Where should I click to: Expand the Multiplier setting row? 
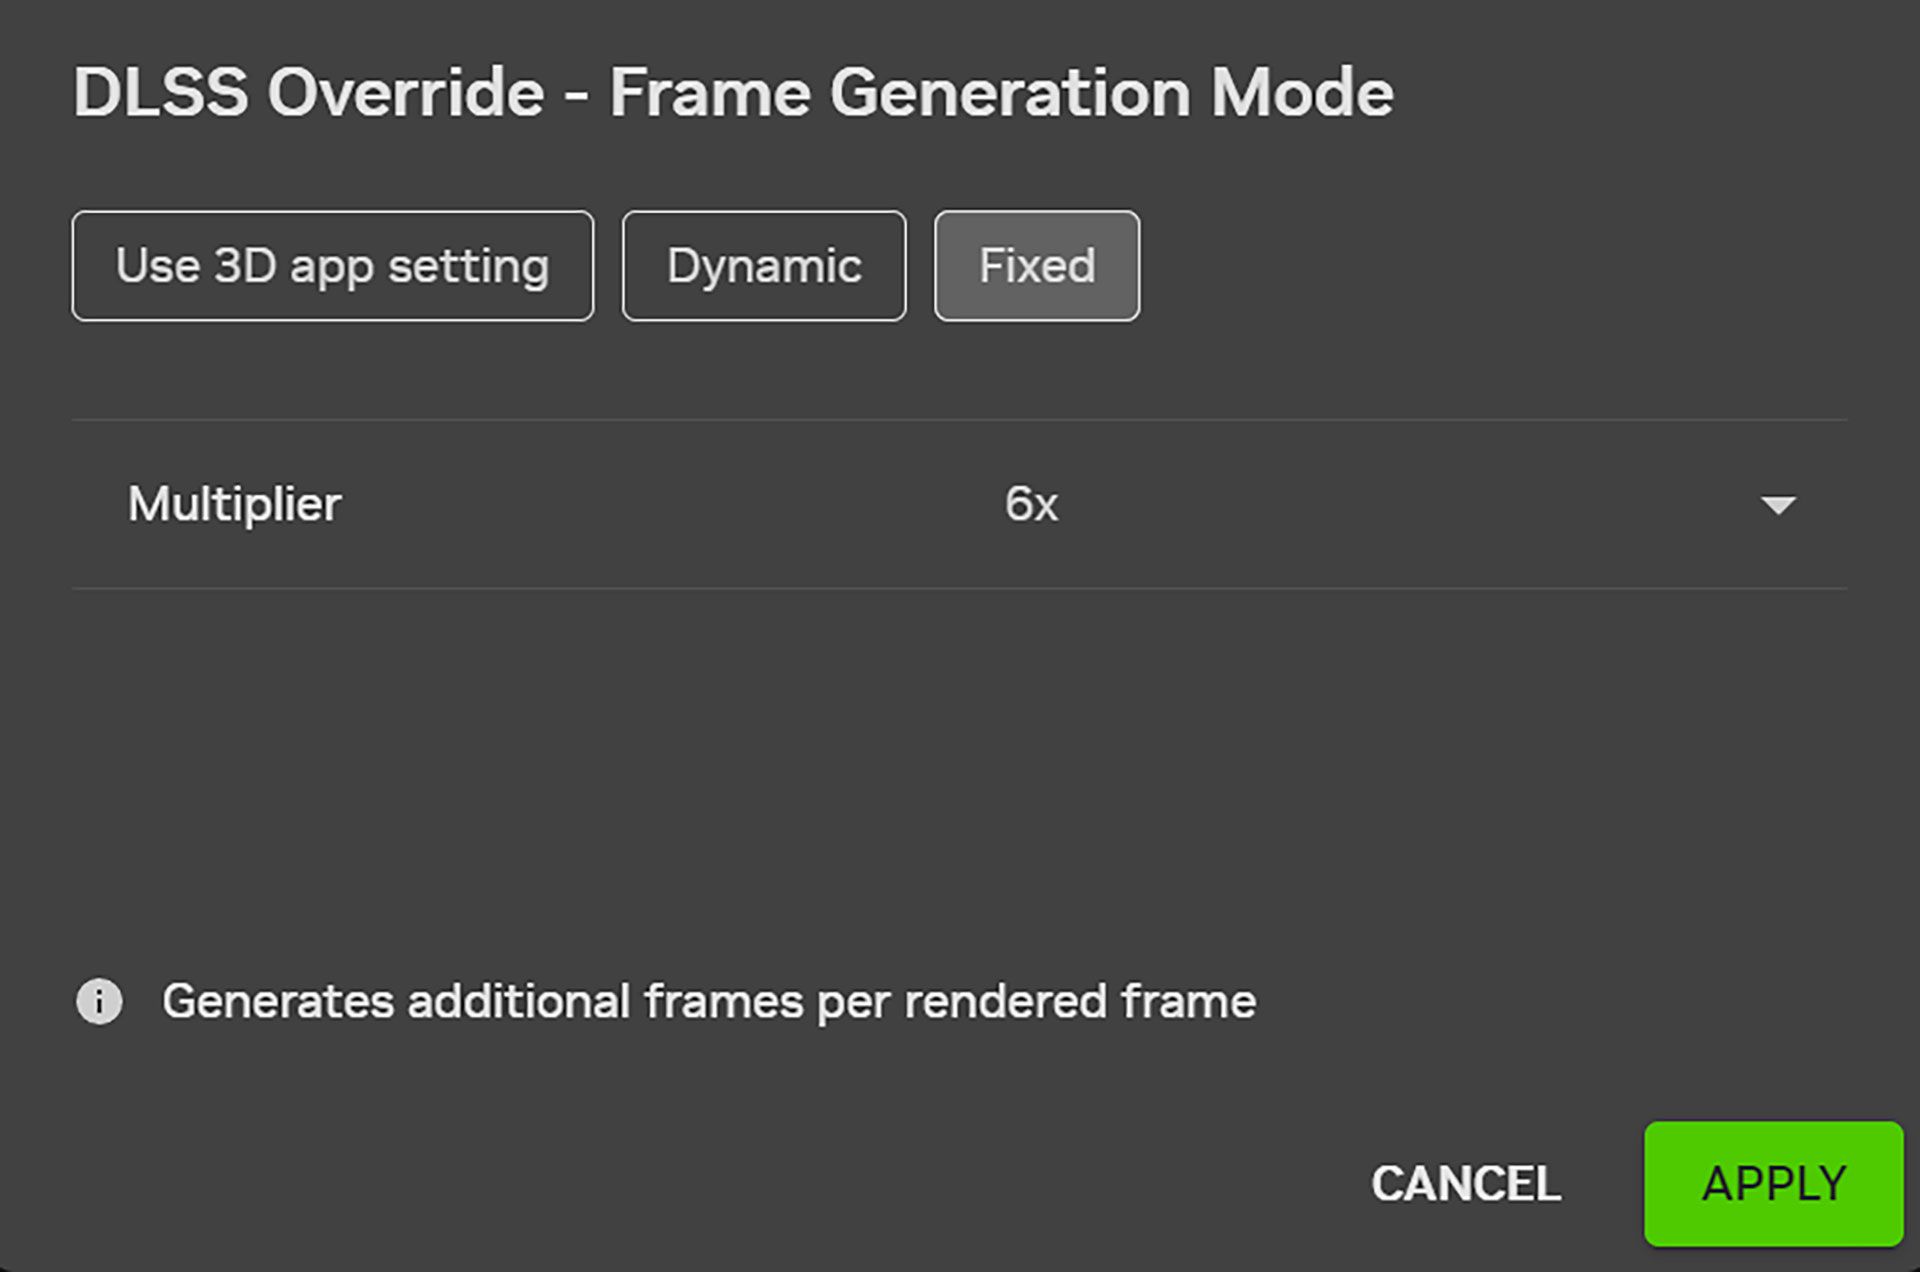point(958,504)
